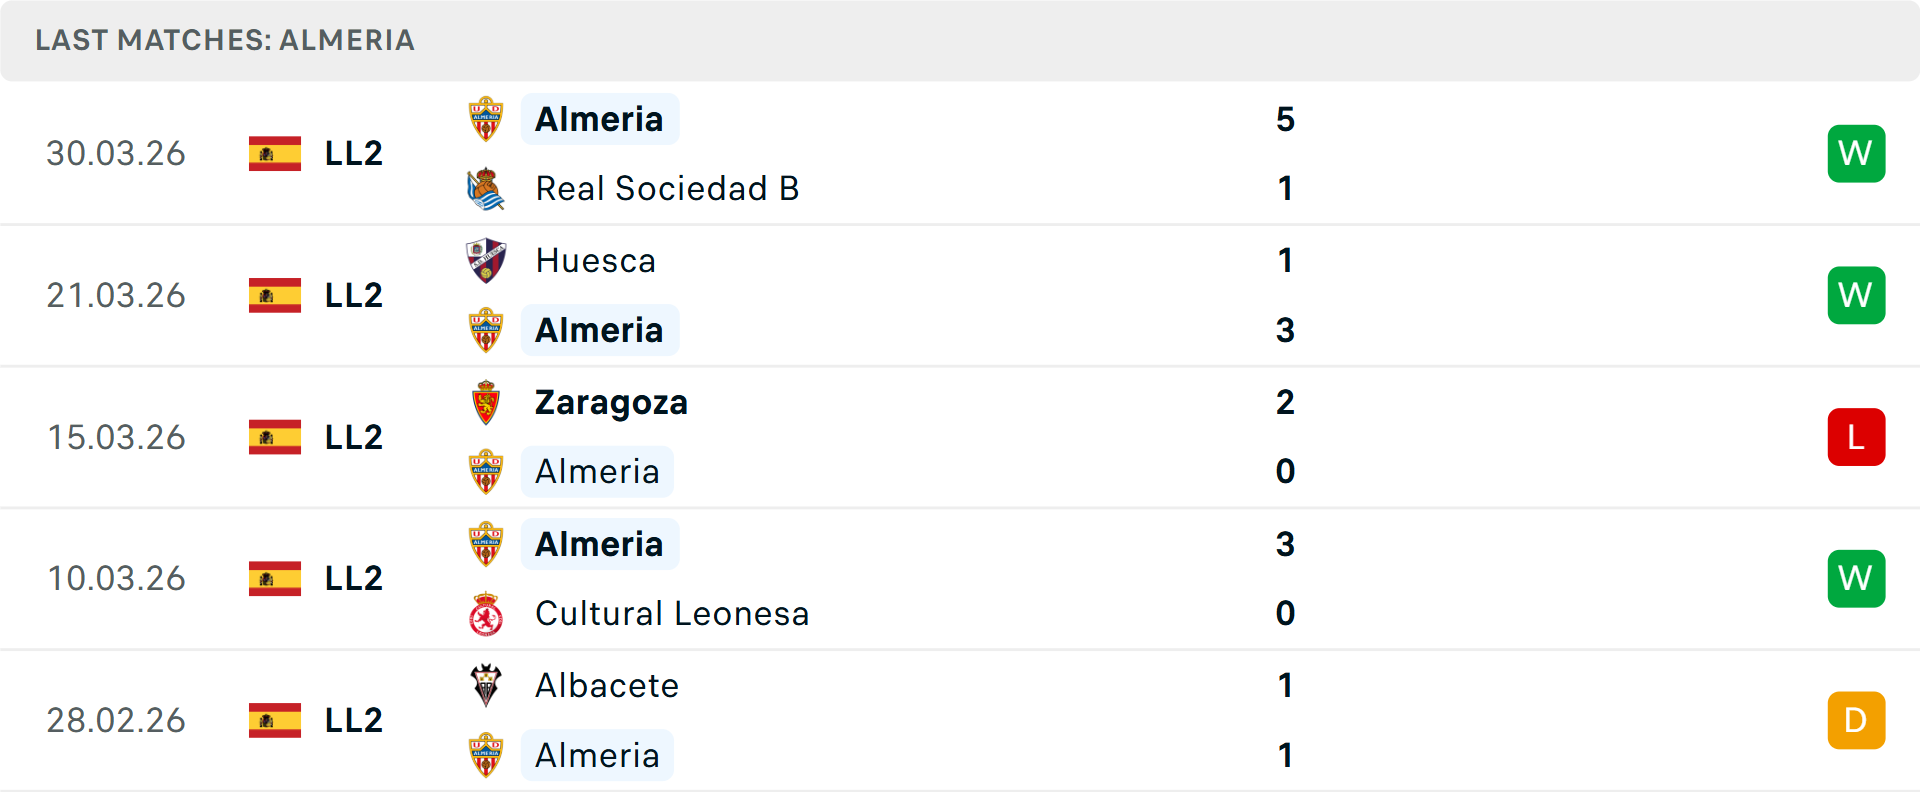The width and height of the screenshot is (1920, 792).
Task: Open the Albacete team link
Action: [x=607, y=686]
